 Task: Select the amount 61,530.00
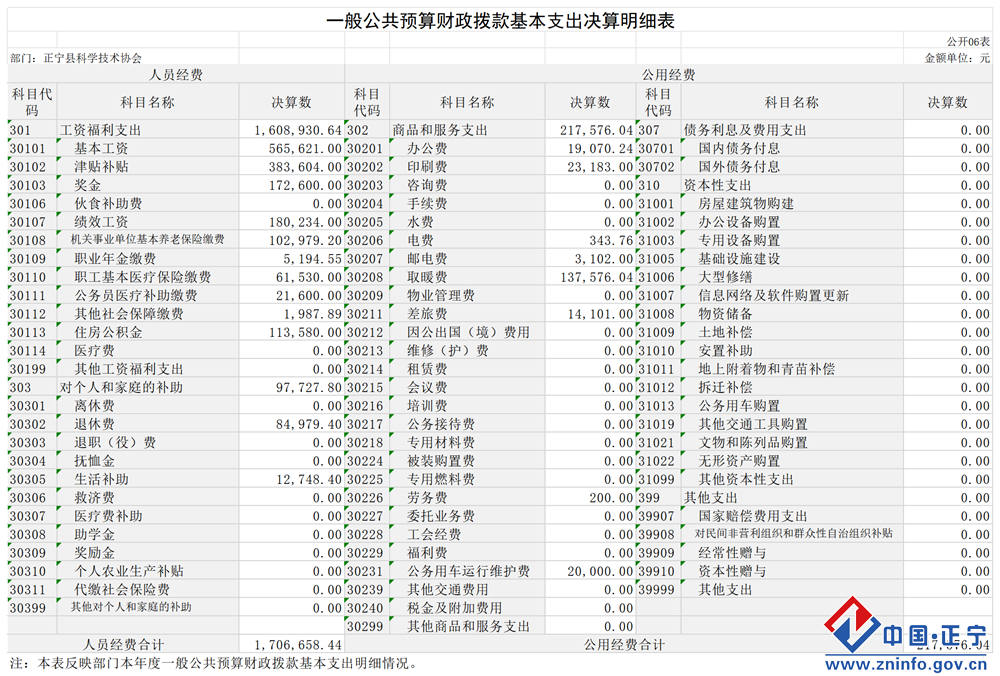(309, 277)
